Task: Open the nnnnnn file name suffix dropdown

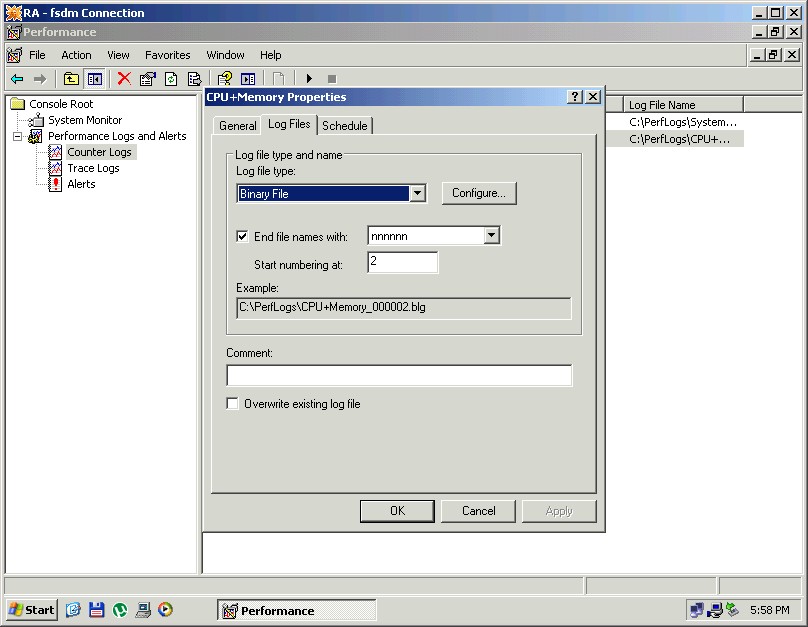Action: 491,236
